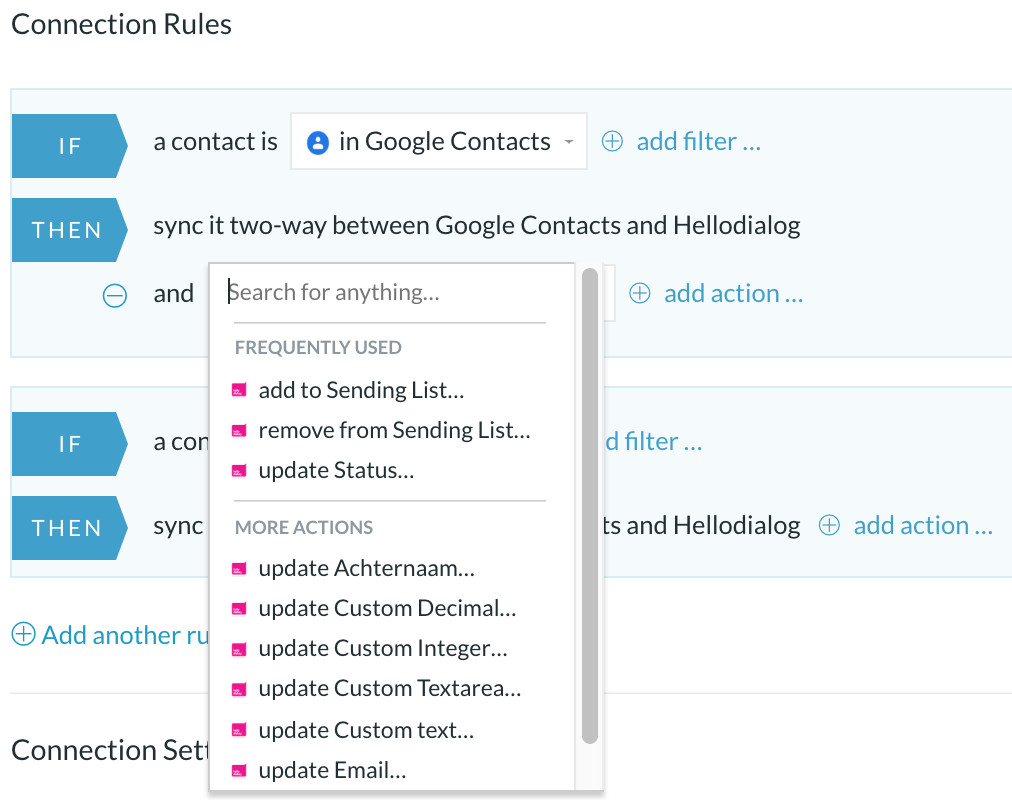Choose 'update Email…' action
This screenshot has height=800, width=1012.
[332, 770]
